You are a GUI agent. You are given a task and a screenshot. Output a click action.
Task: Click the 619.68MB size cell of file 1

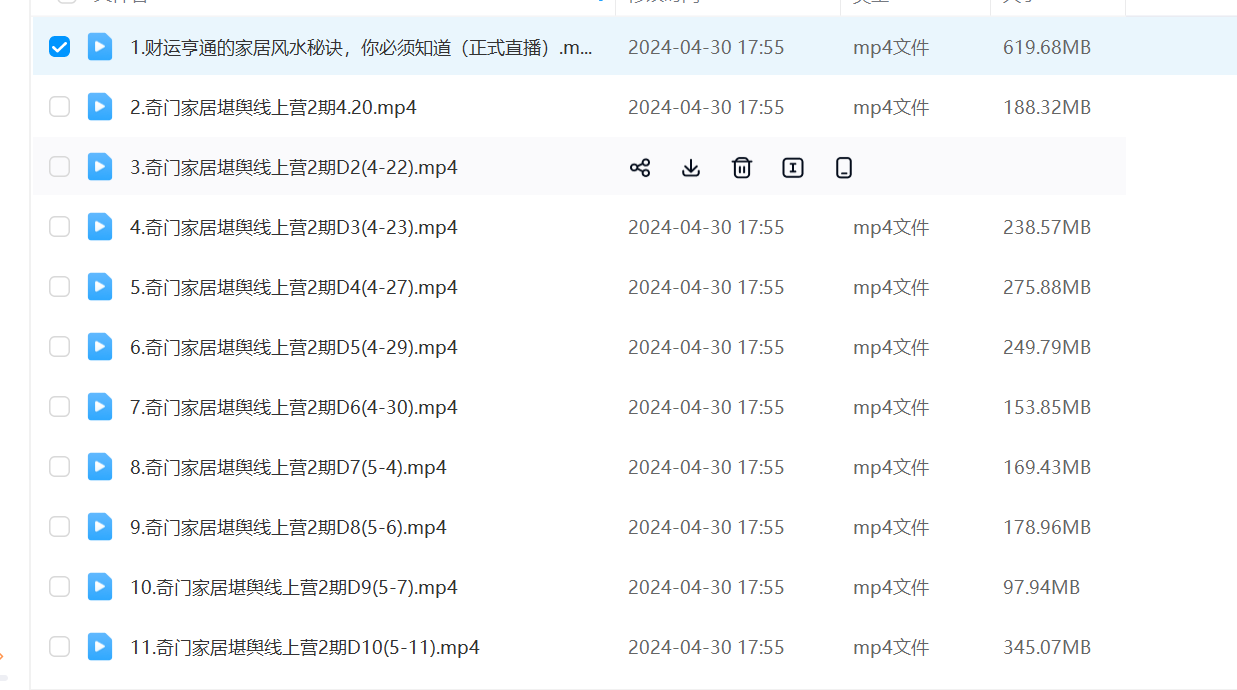point(1046,47)
